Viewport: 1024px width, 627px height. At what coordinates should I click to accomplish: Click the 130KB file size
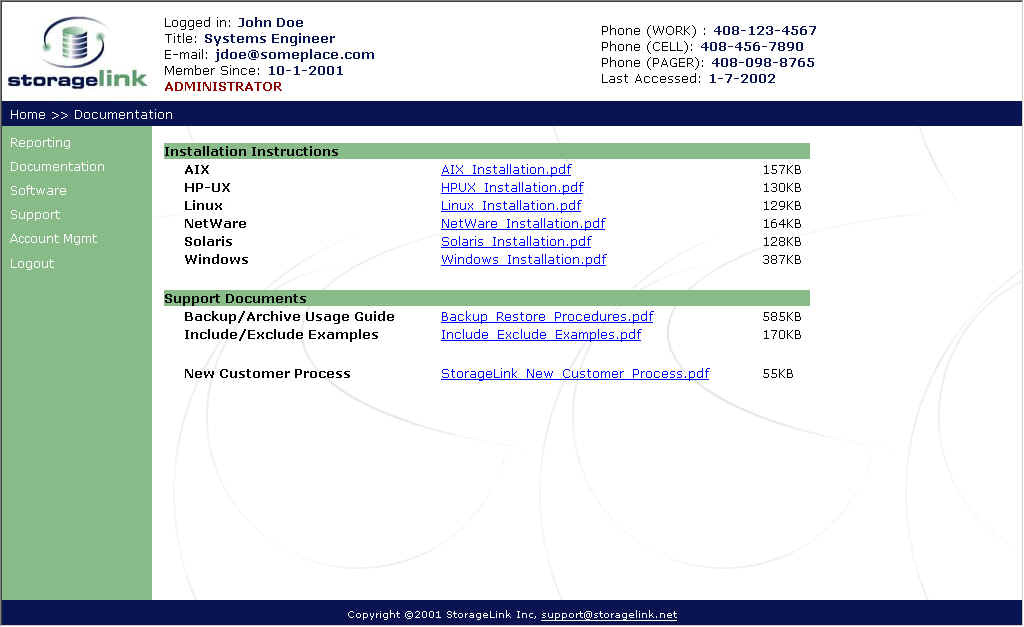click(782, 187)
